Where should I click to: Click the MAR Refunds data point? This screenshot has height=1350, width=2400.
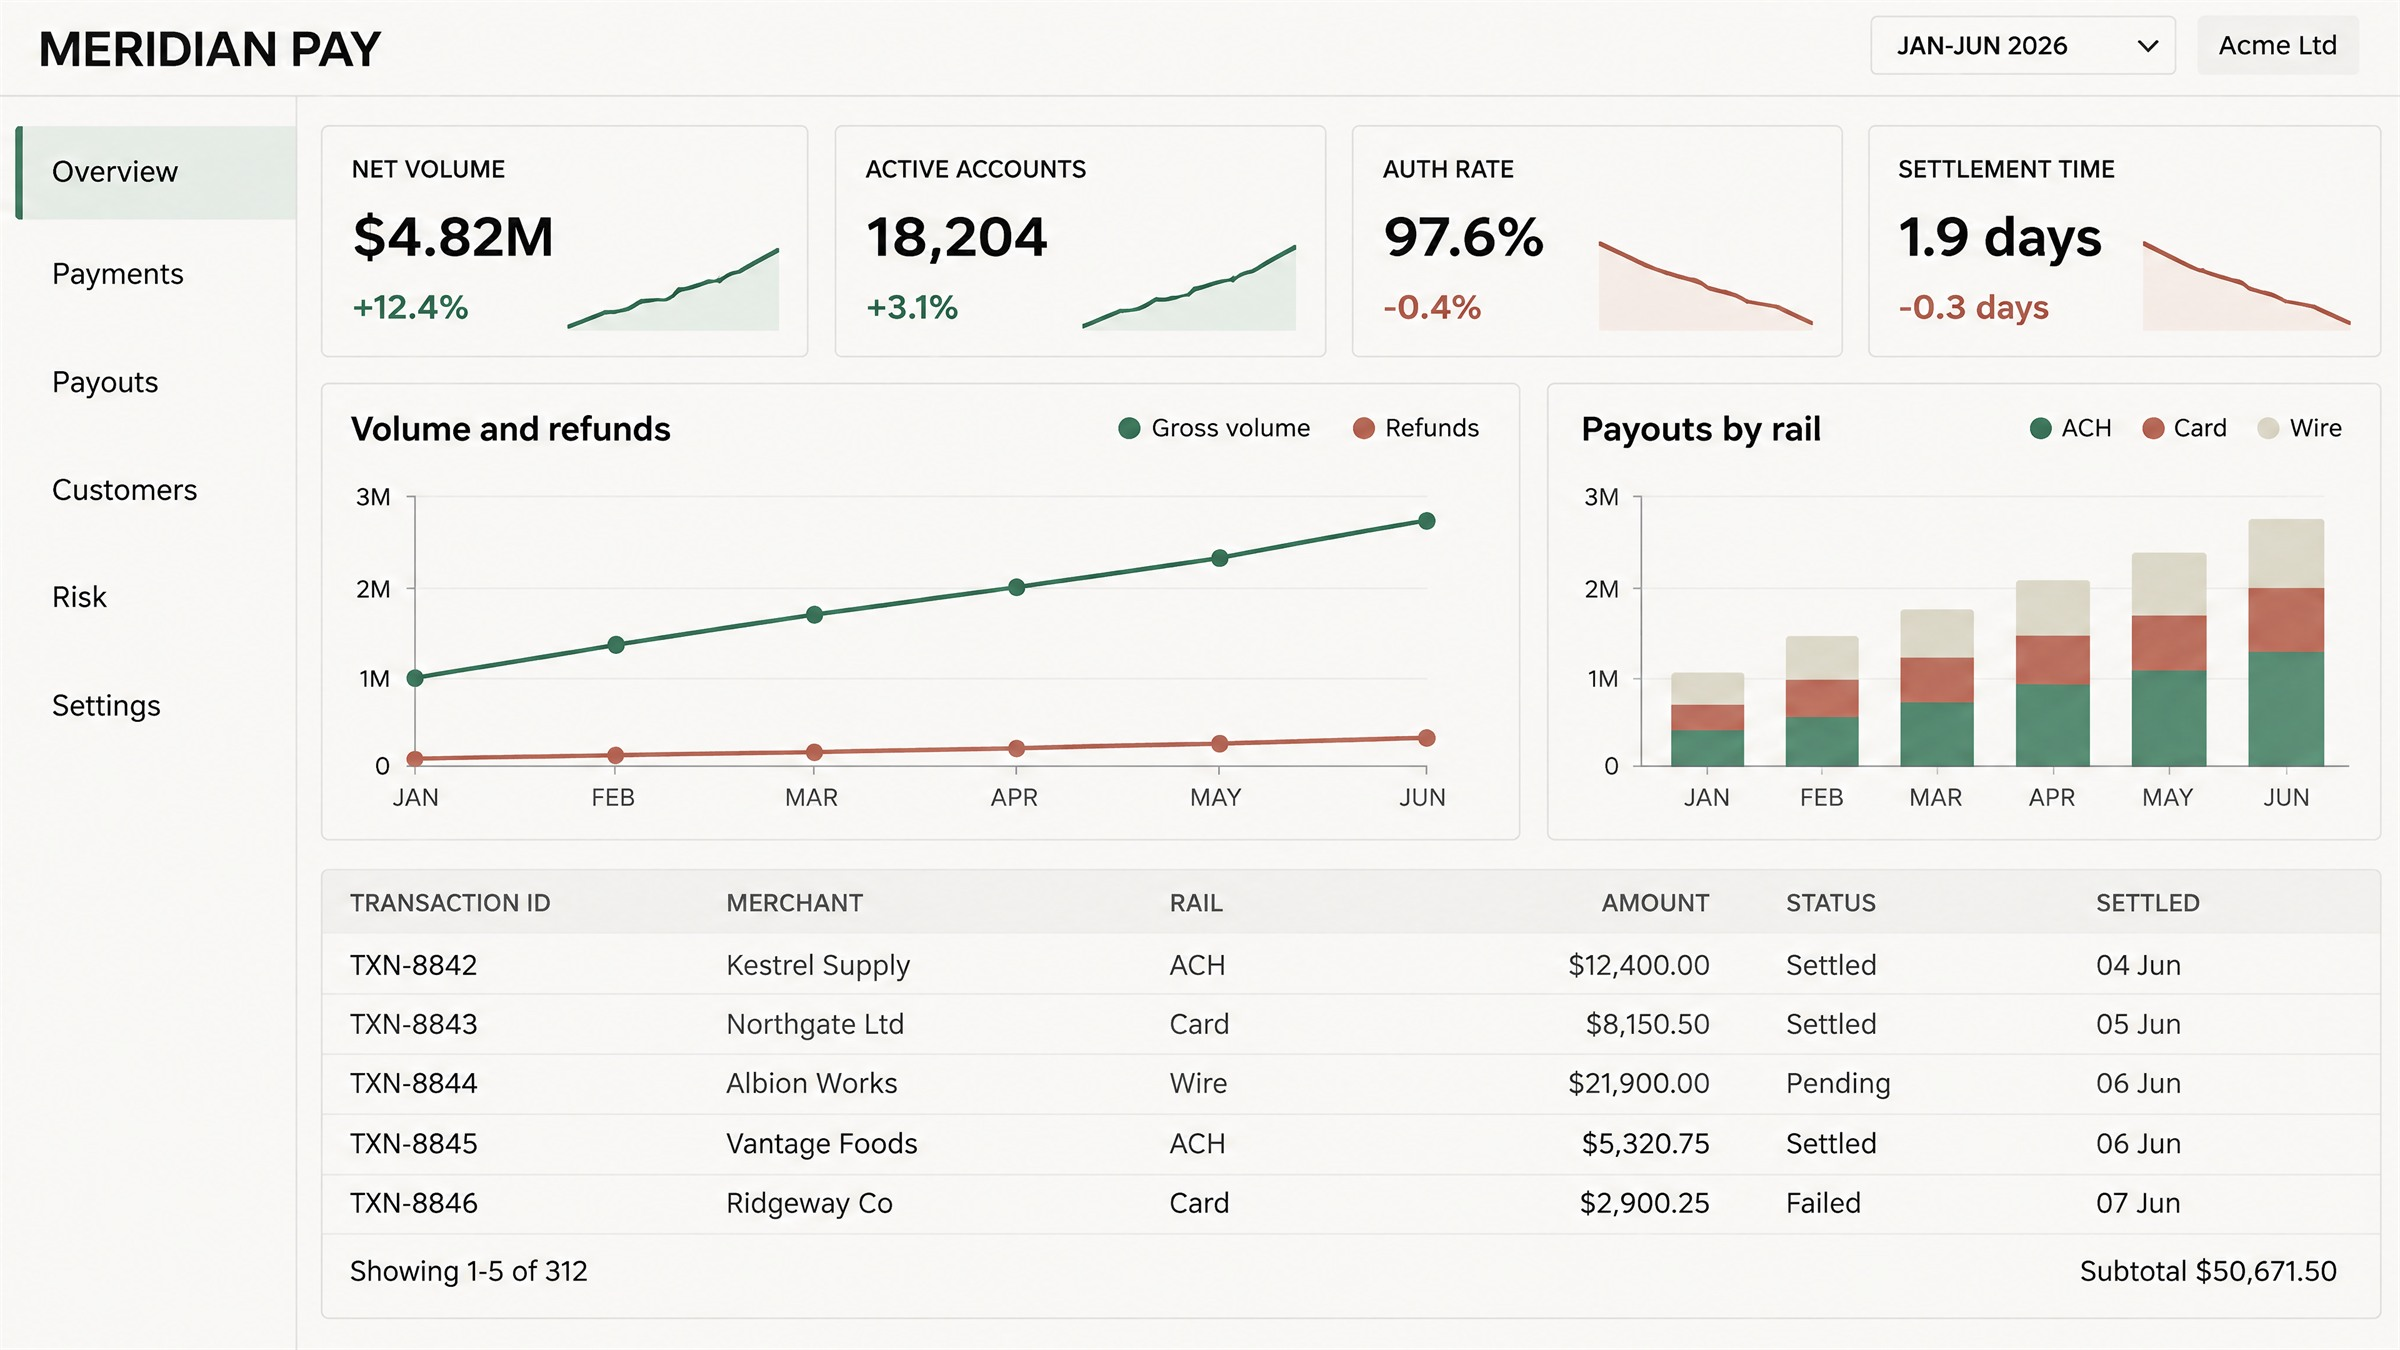point(814,752)
